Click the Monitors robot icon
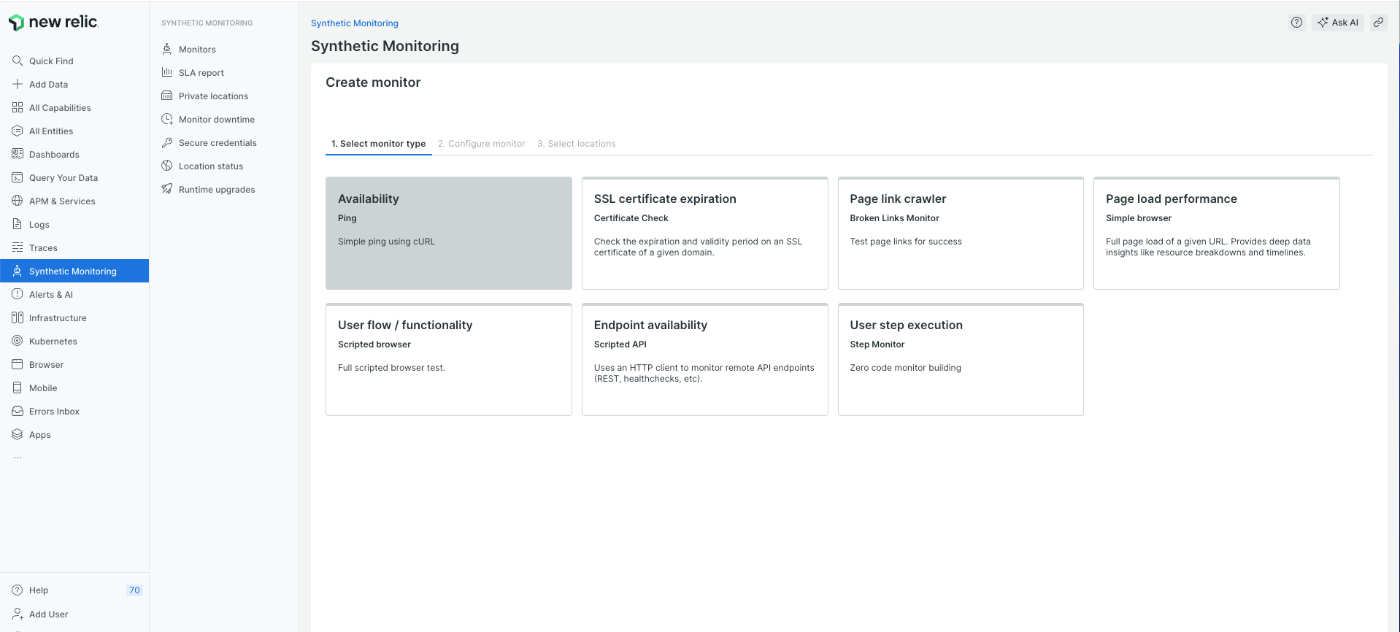The height and width of the screenshot is (632, 1400). pos(168,49)
